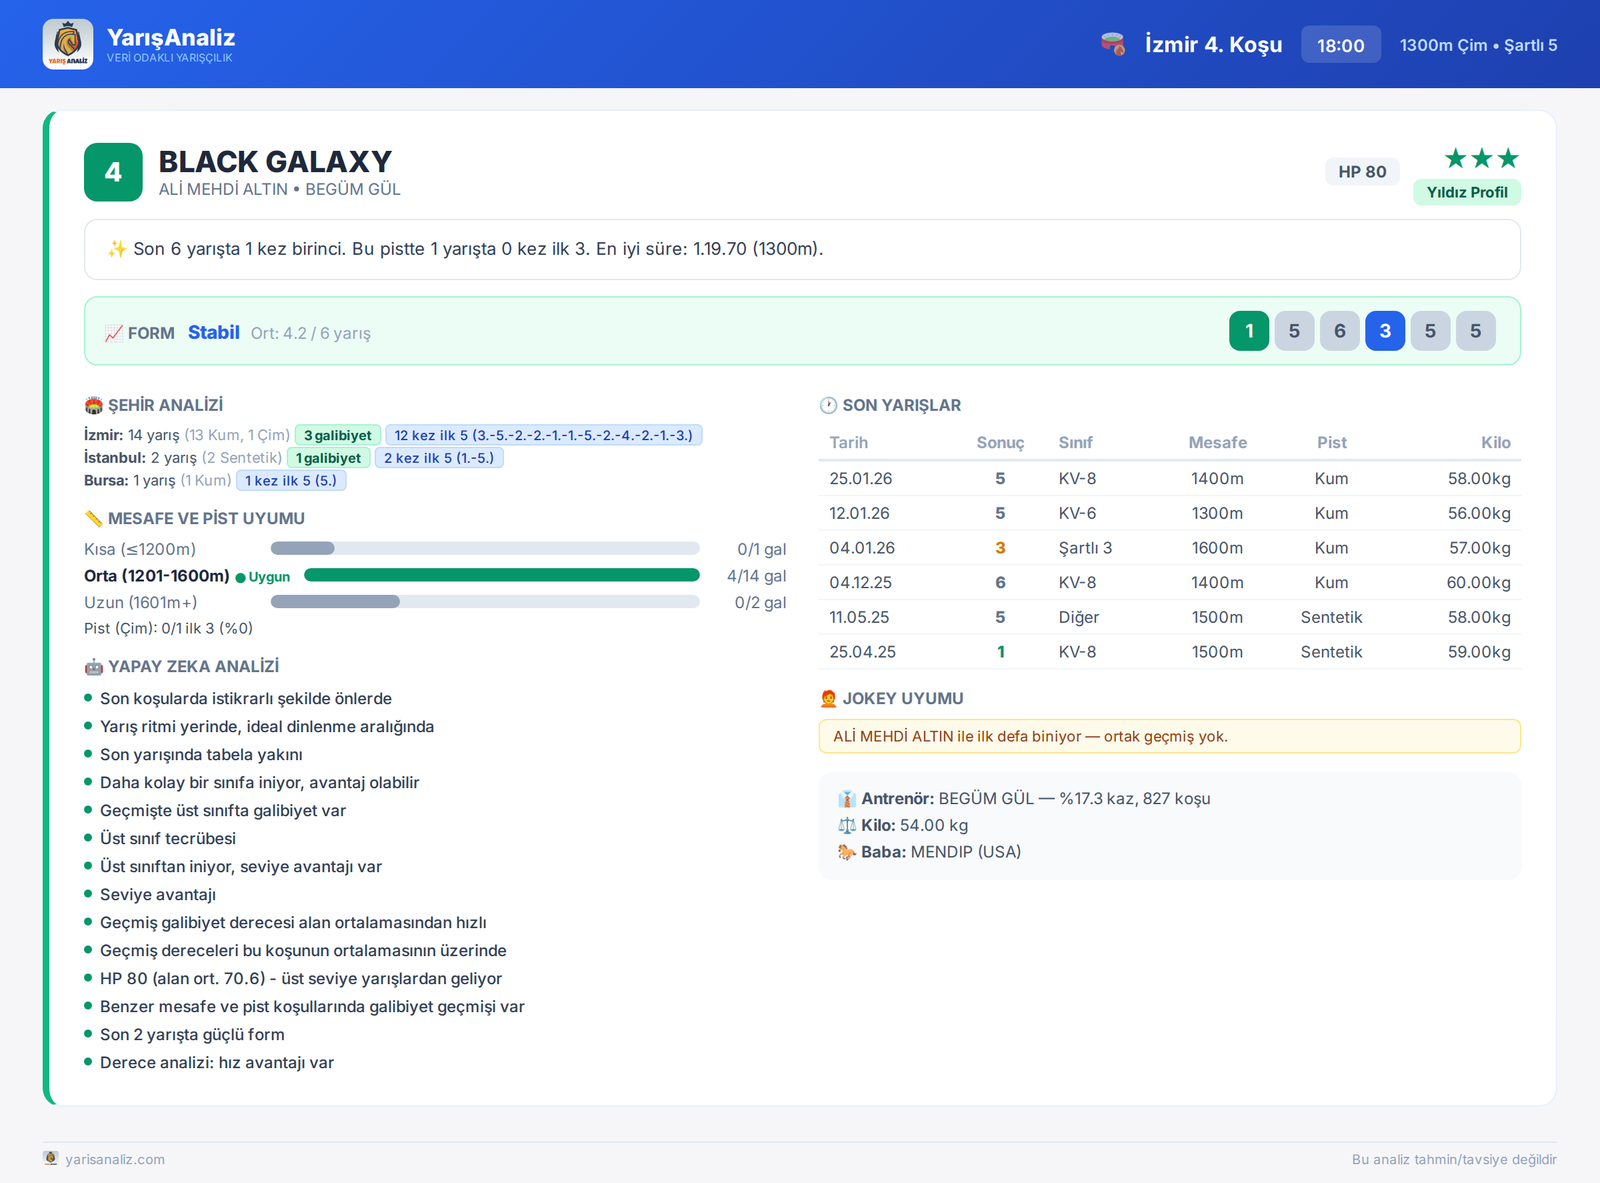Screen dimensions: 1600x1183
Task: Click the YarışAnaliz lion logo
Action: pyautogui.click(x=68, y=44)
